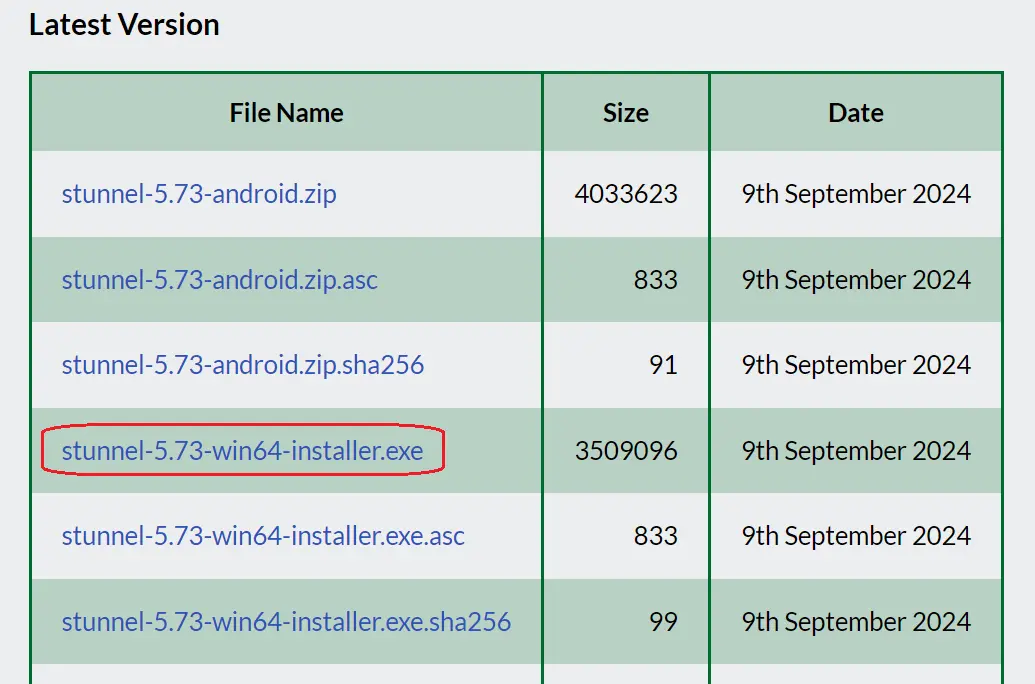Select the date in the android.zip row
This screenshot has height=684, width=1035.
point(856,194)
